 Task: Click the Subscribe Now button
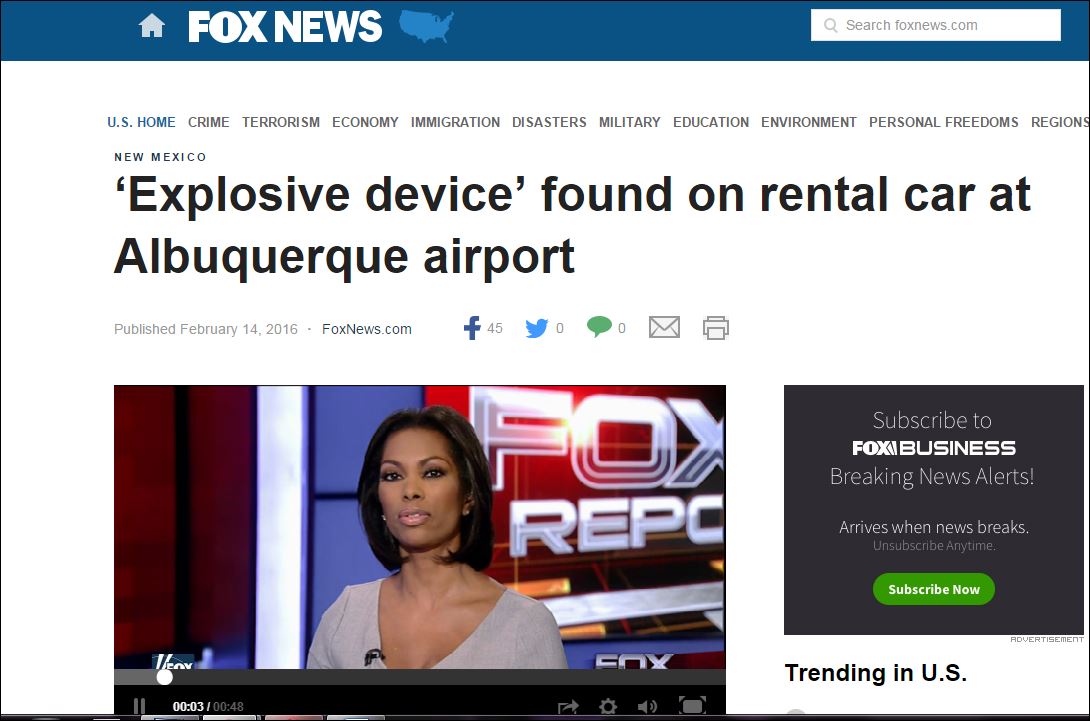tap(934, 589)
